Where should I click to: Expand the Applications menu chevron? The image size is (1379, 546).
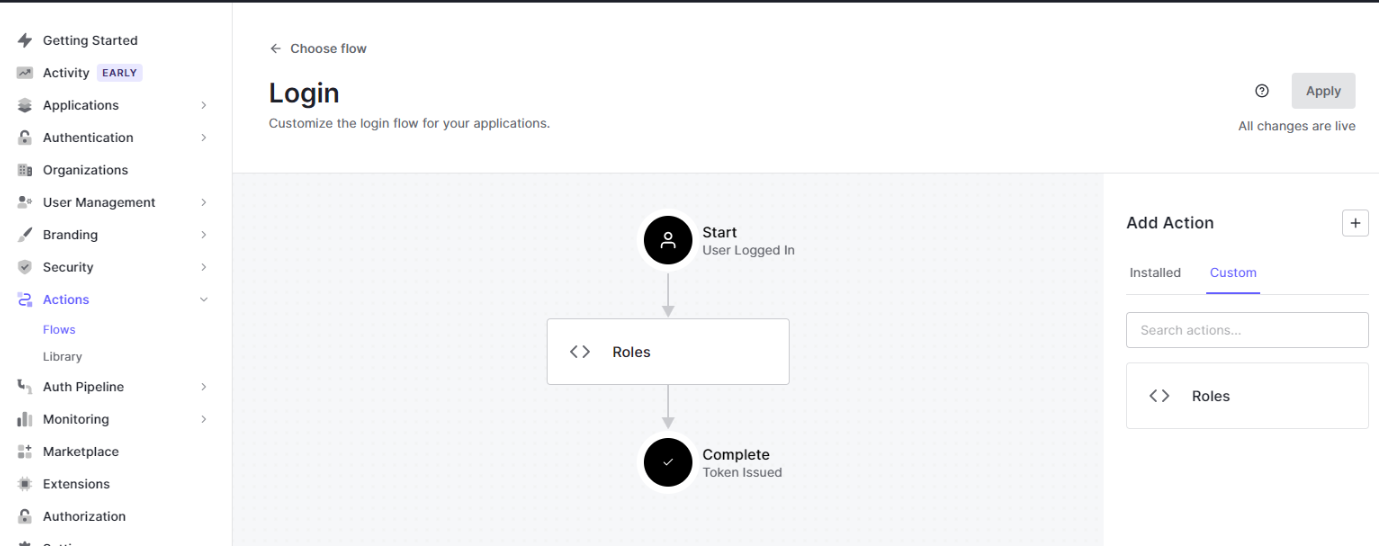coord(204,105)
